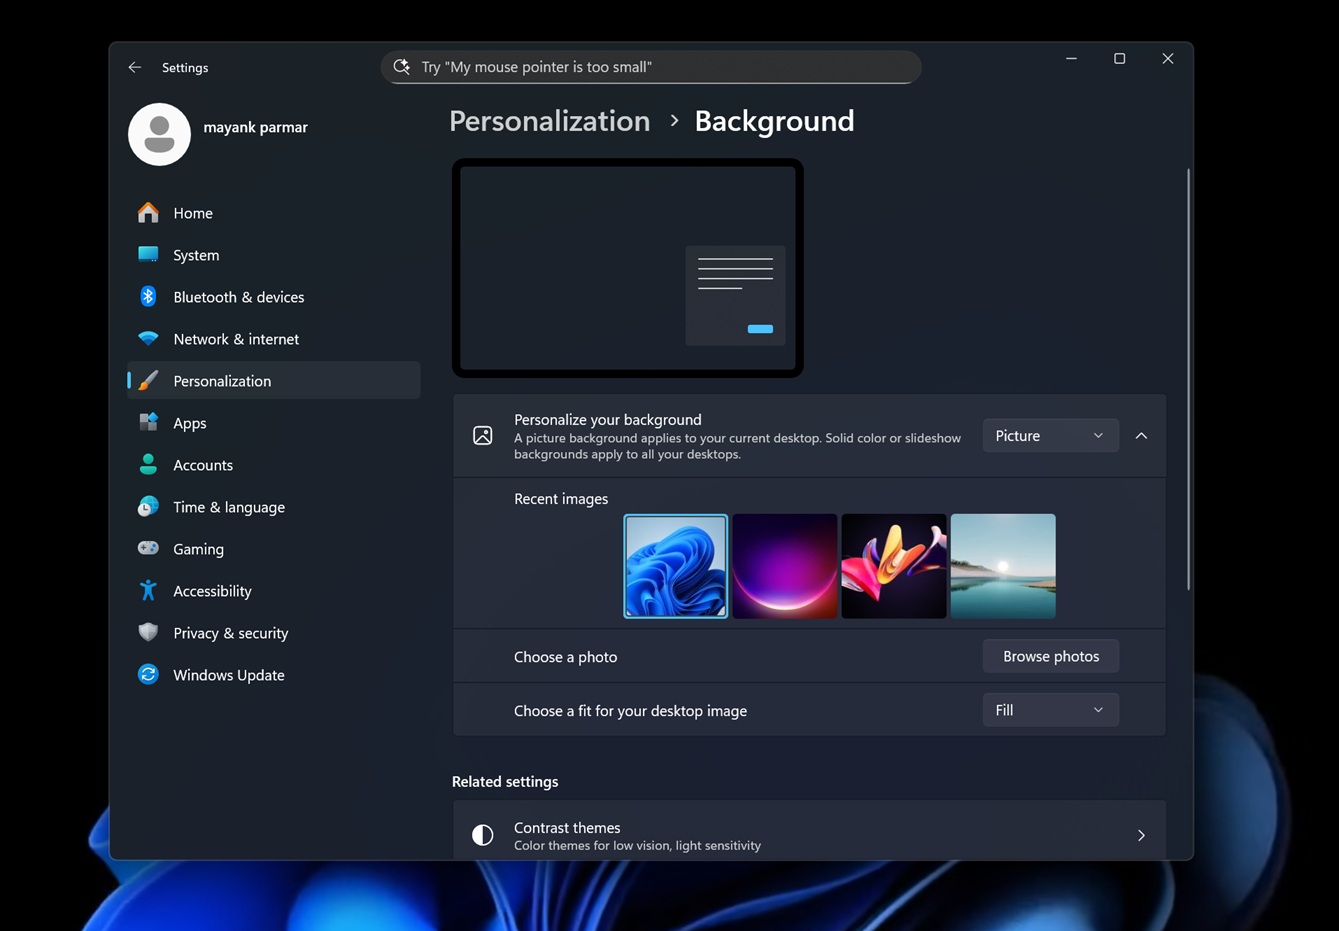Open the background type Picture dropdown
Screen dimensions: 1339x931
coord(1050,435)
